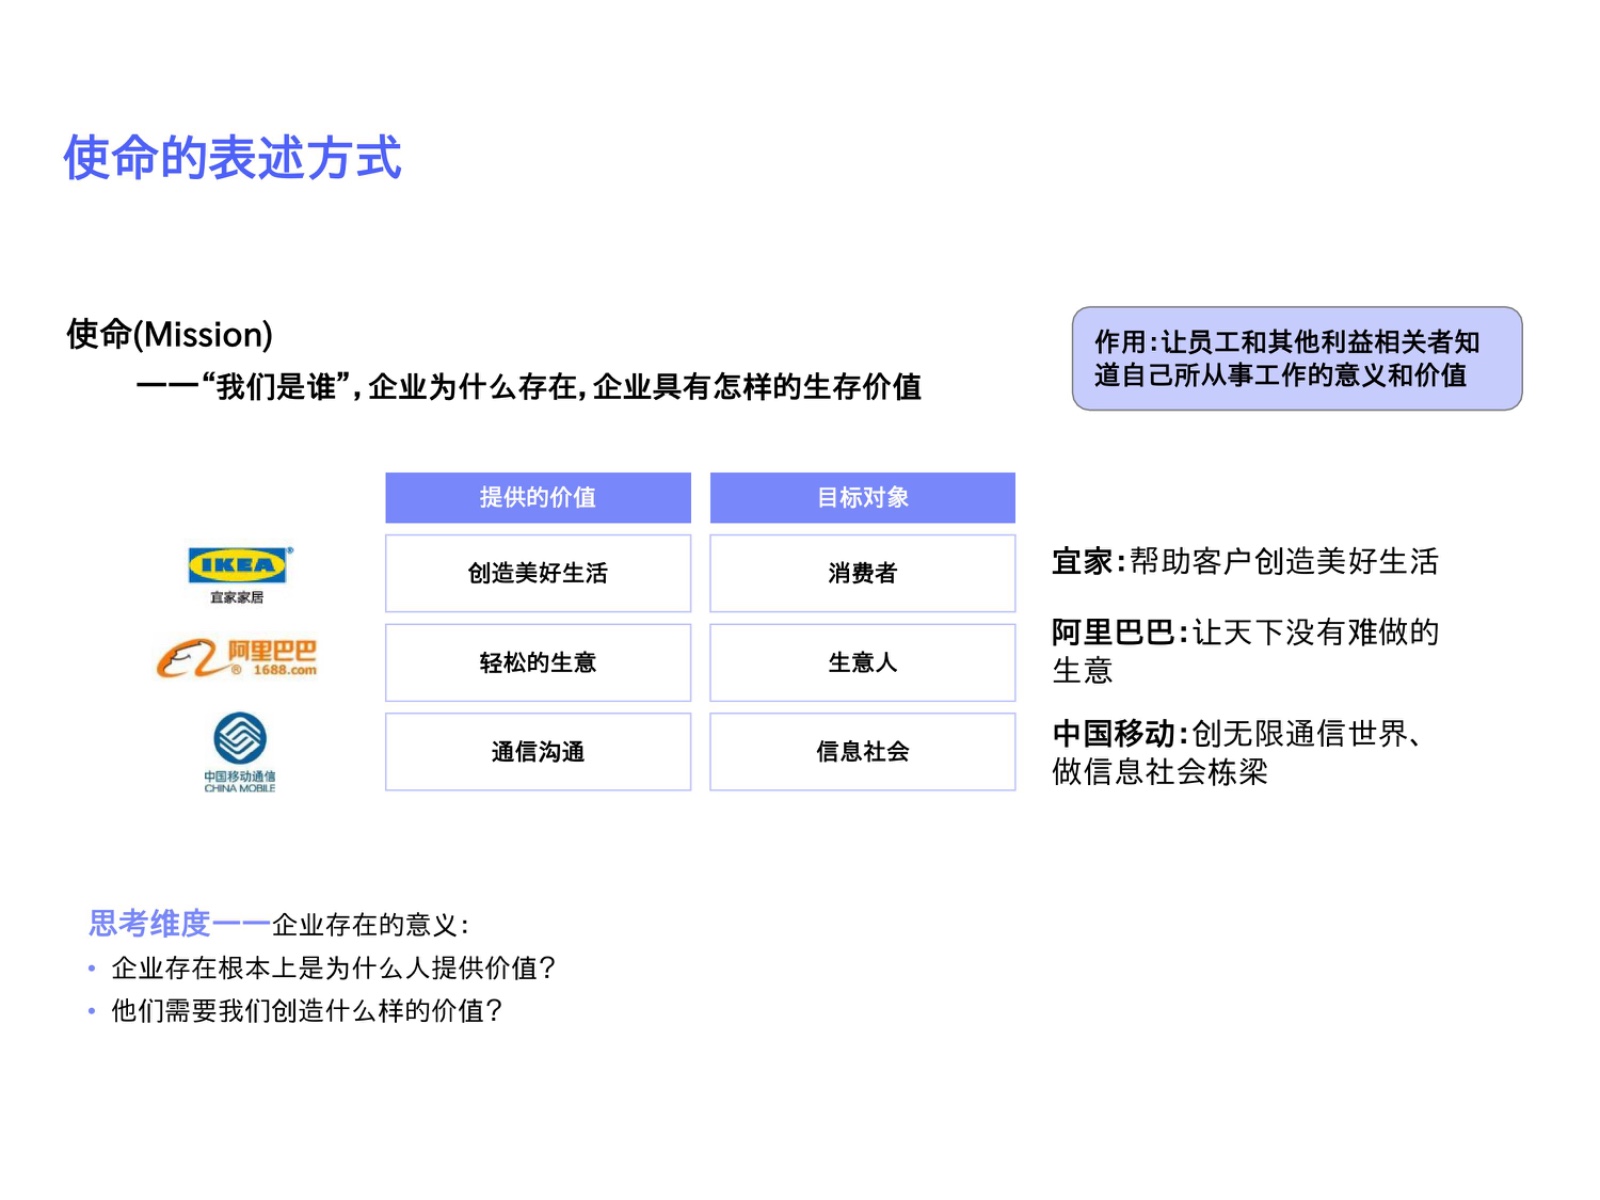Image resolution: width=1600 pixels, height=1200 pixels.
Task: Select the 信息社会 cell
Action: point(862,751)
